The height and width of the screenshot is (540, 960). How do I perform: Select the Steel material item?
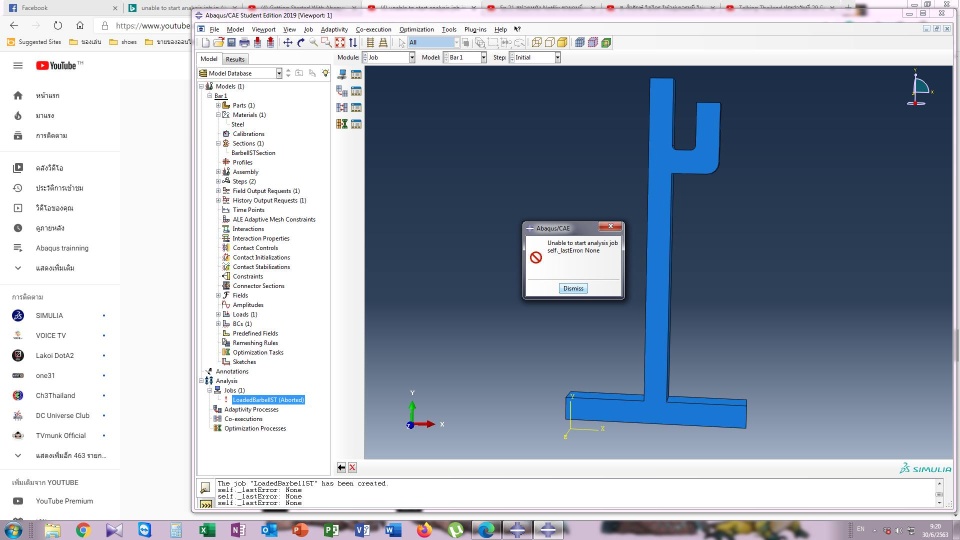pos(238,124)
